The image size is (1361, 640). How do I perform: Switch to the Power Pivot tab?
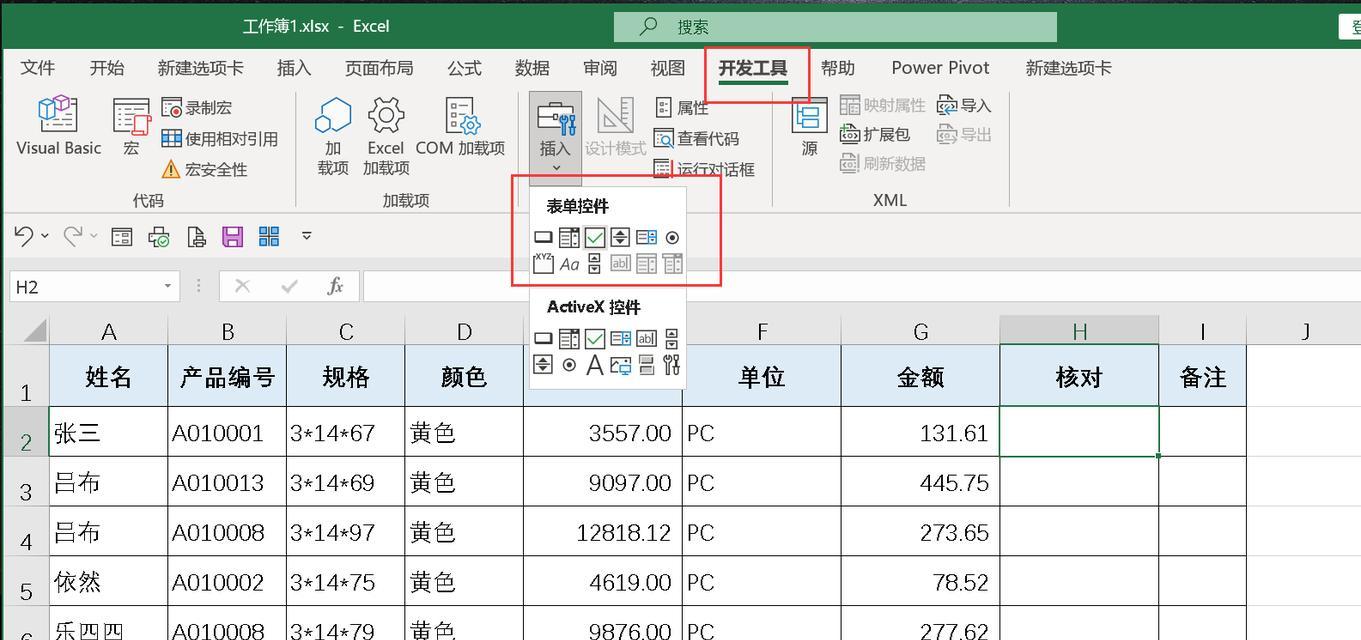[940, 67]
